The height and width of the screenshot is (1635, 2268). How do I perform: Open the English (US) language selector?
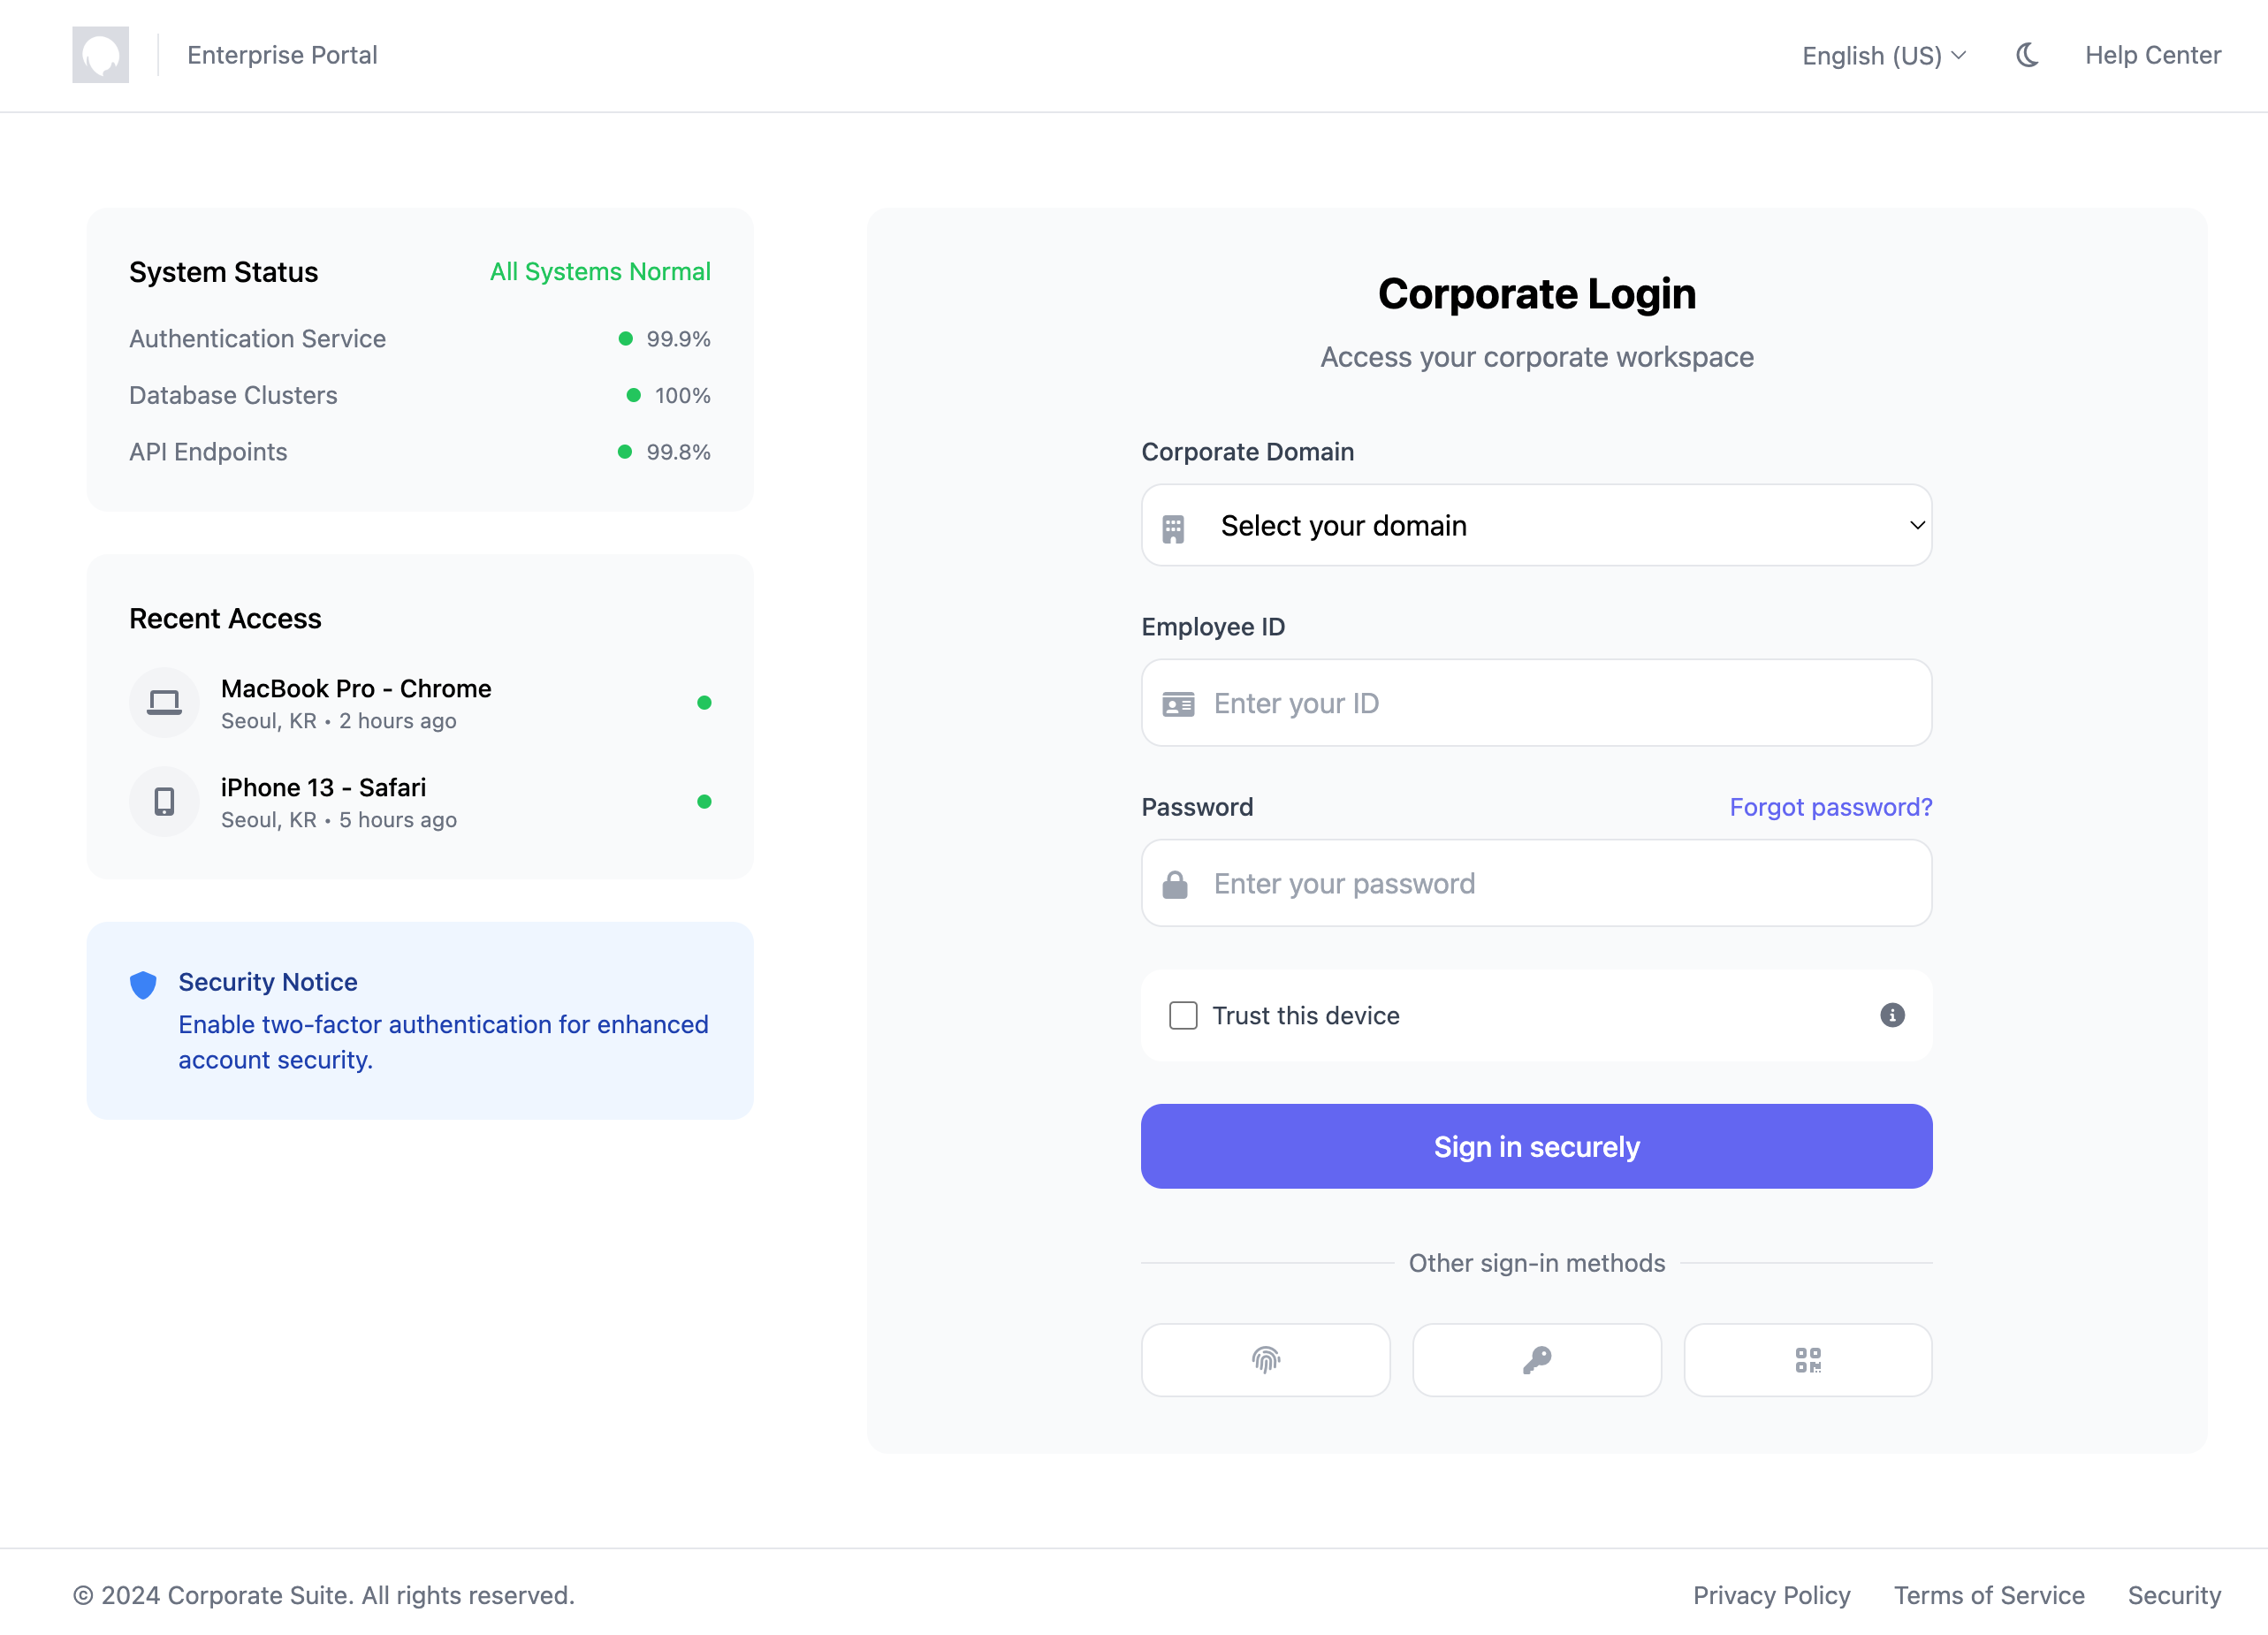pos(1884,55)
